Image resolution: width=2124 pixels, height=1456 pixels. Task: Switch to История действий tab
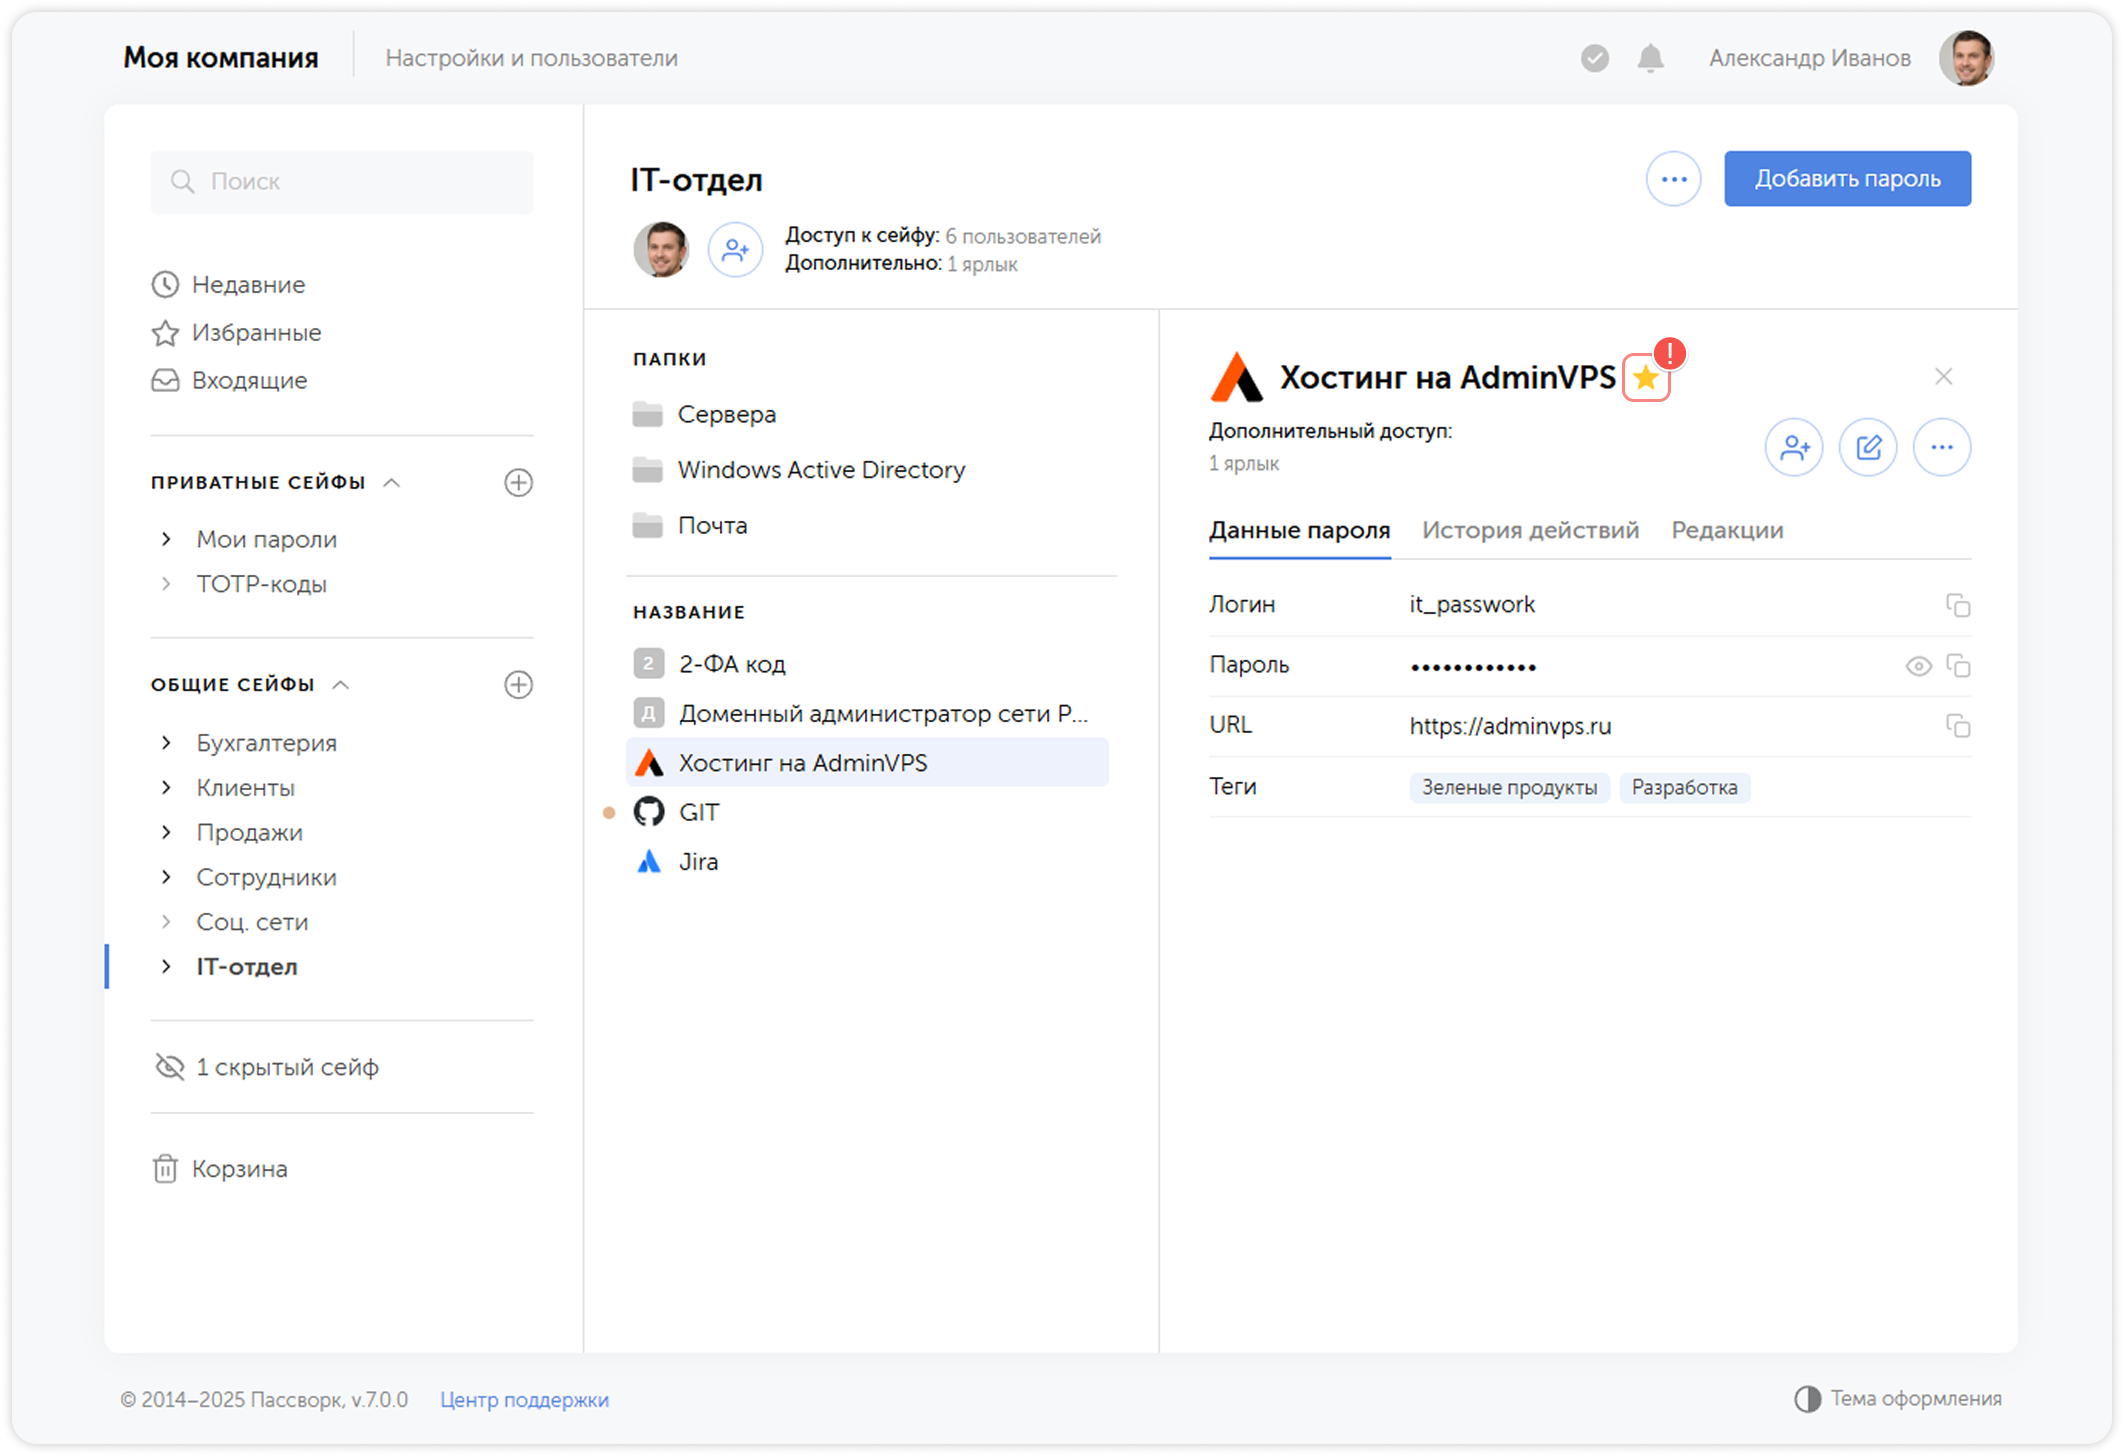tap(1530, 531)
